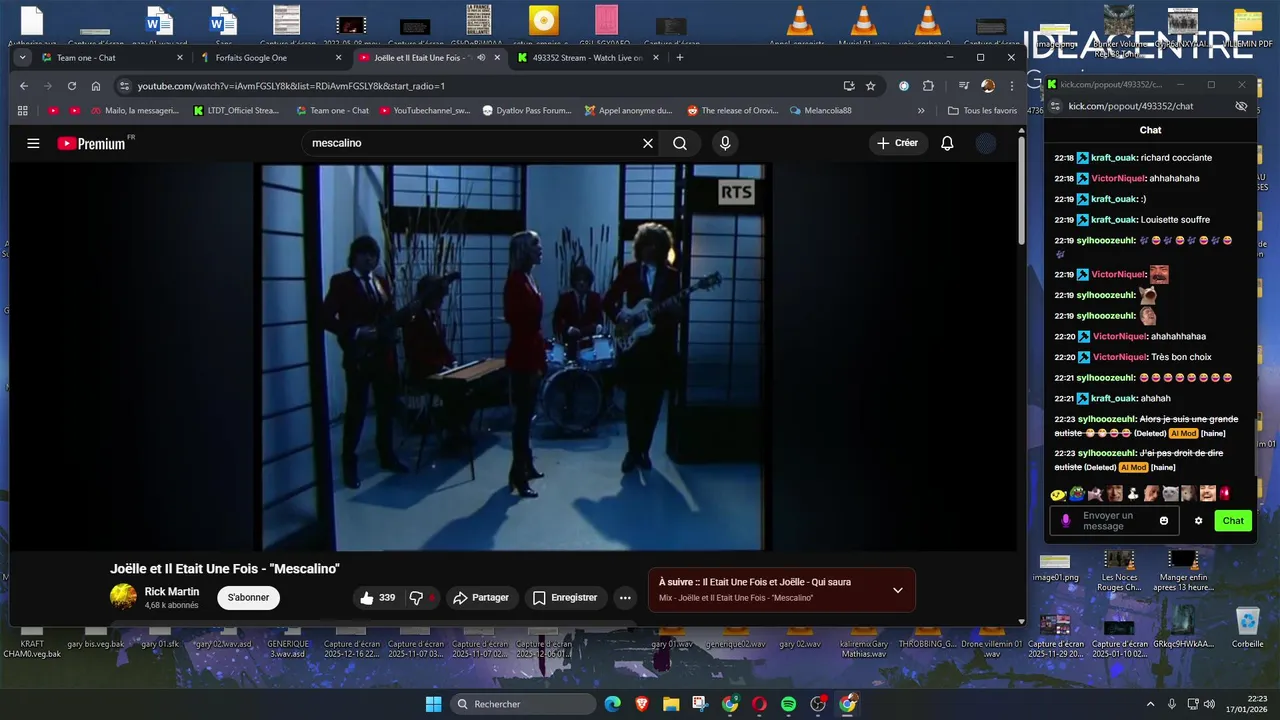The width and height of the screenshot is (1280, 720).
Task: Open Brave browser from the taskbar
Action: (x=641, y=704)
